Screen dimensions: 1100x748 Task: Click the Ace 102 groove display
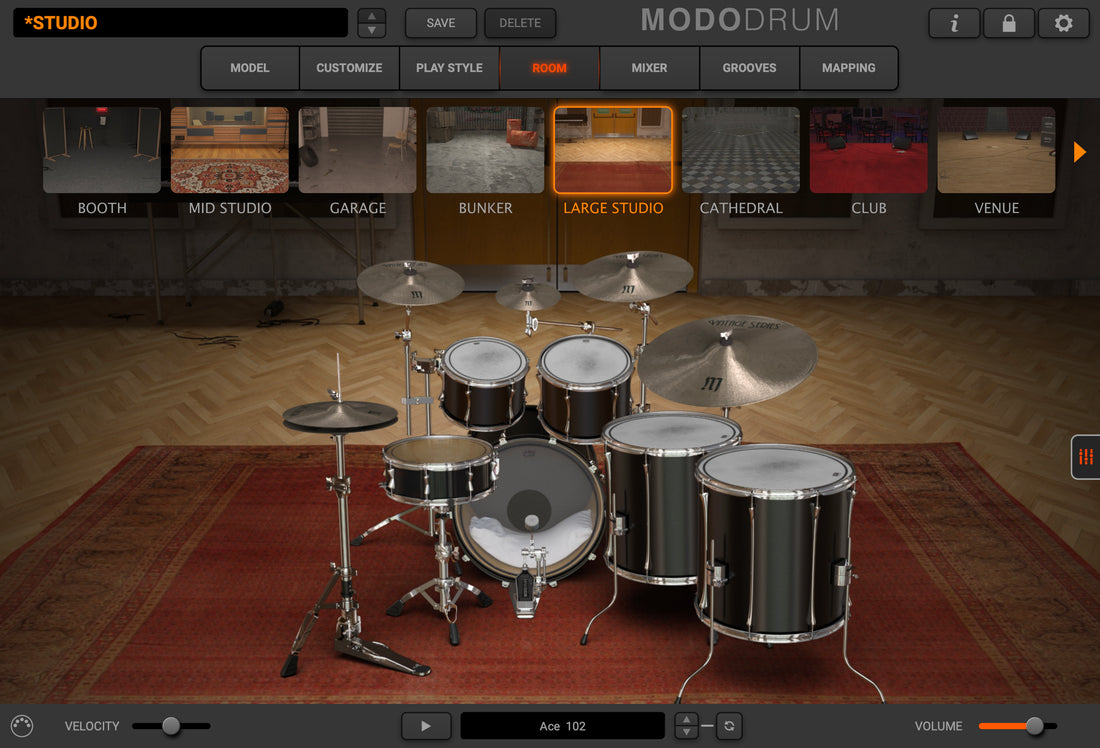coord(563,726)
